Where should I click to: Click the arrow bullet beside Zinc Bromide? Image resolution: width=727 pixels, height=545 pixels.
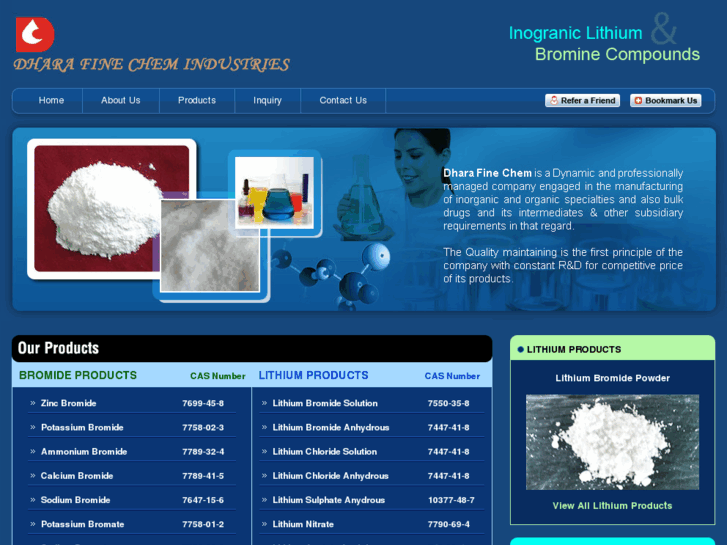coord(33,403)
